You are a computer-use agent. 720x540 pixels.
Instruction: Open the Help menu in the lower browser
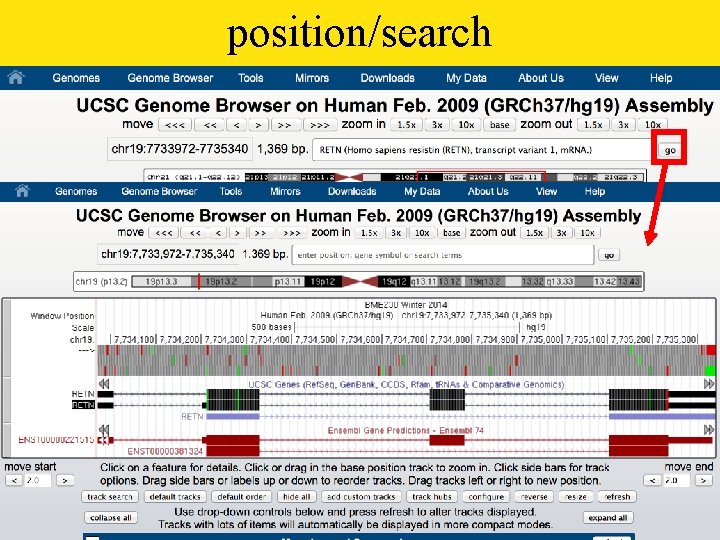(x=595, y=191)
